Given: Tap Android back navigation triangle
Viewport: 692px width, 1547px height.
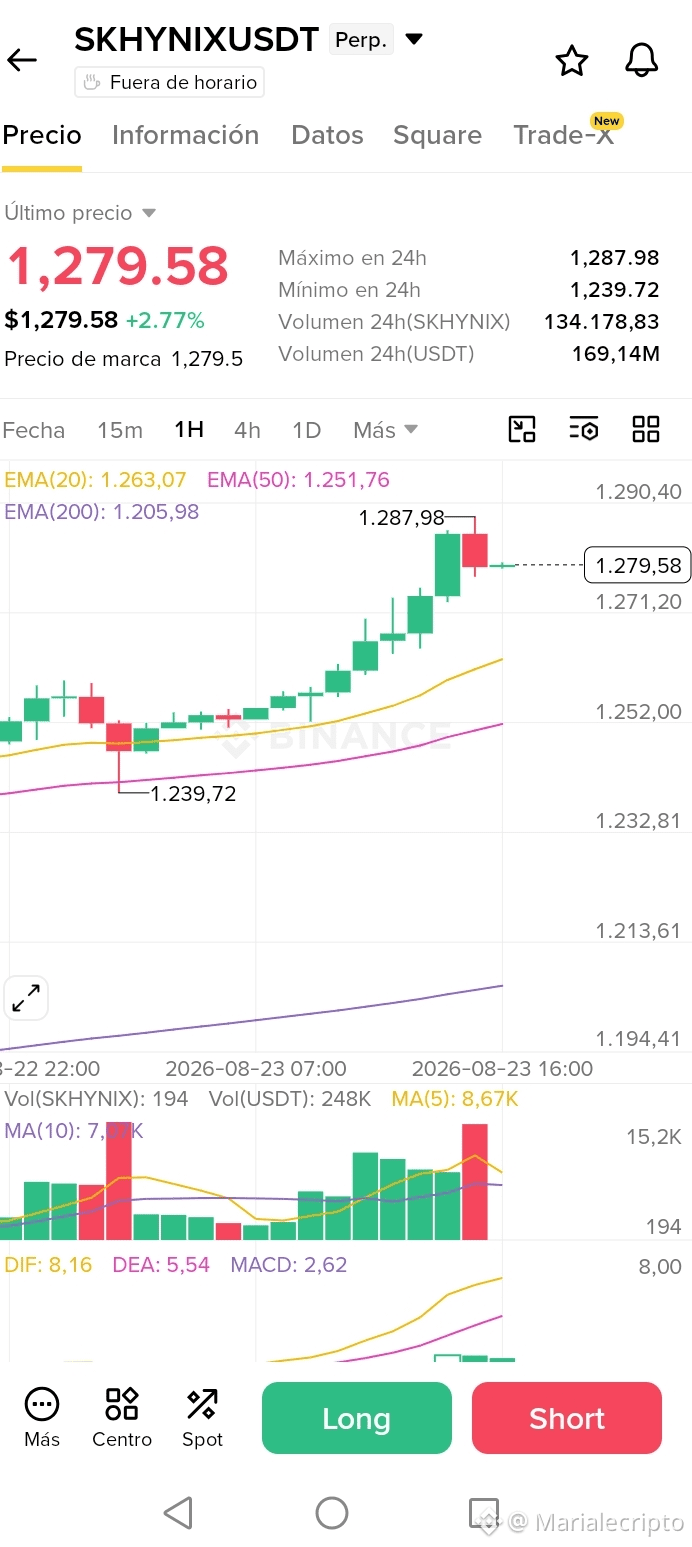Looking at the screenshot, I should coord(178,1513).
